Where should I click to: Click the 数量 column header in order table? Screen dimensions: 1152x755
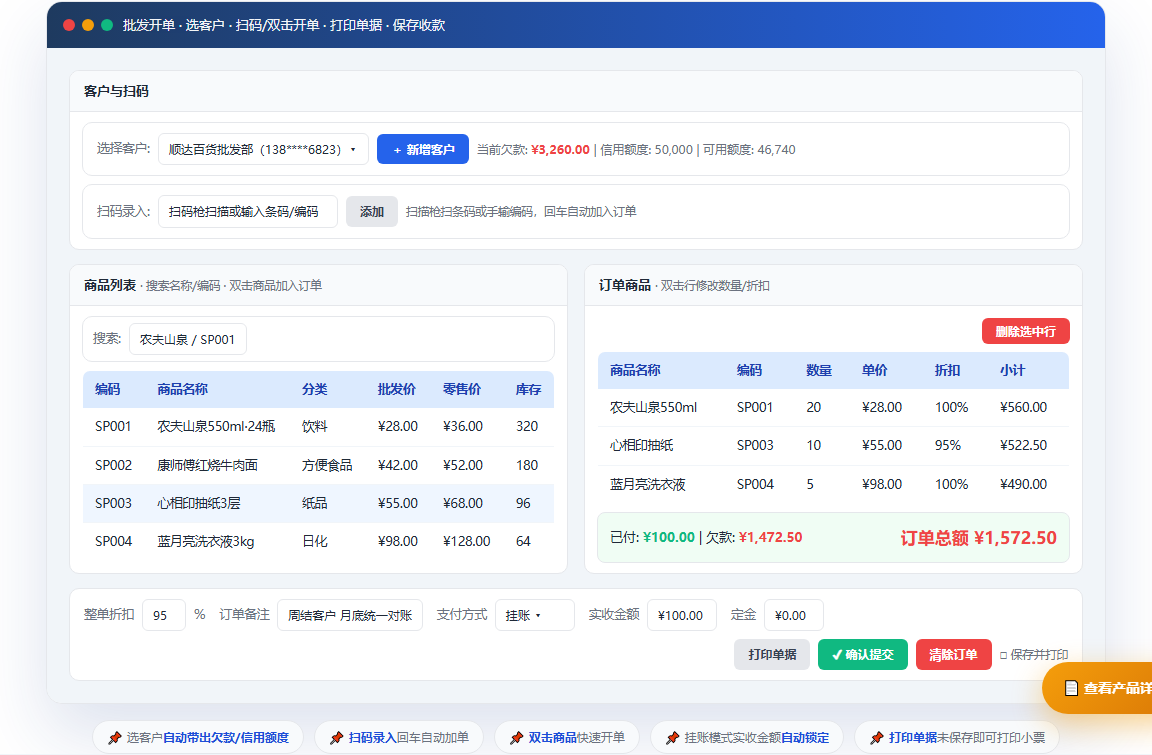[818, 370]
